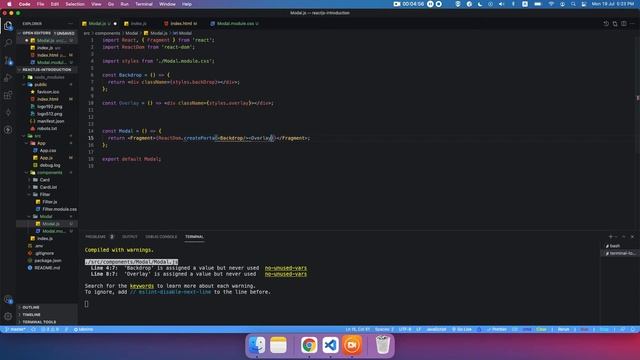Open the Run menu
This screenshot has height=360, width=640.
tap(124, 4)
